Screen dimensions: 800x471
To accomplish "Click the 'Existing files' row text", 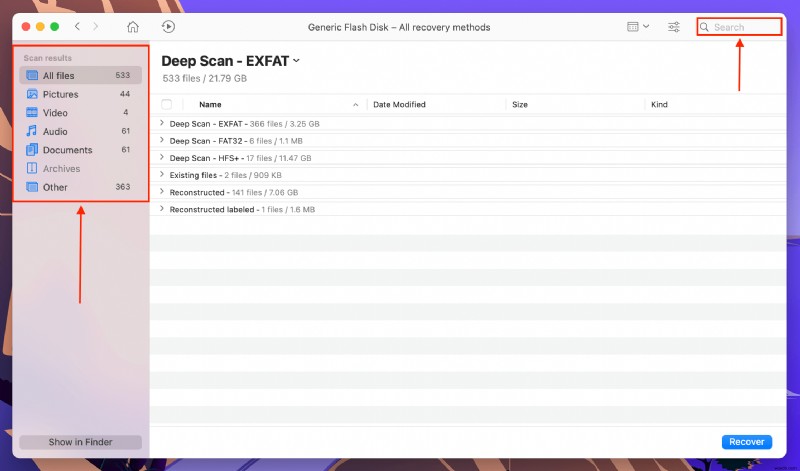I will coord(226,175).
